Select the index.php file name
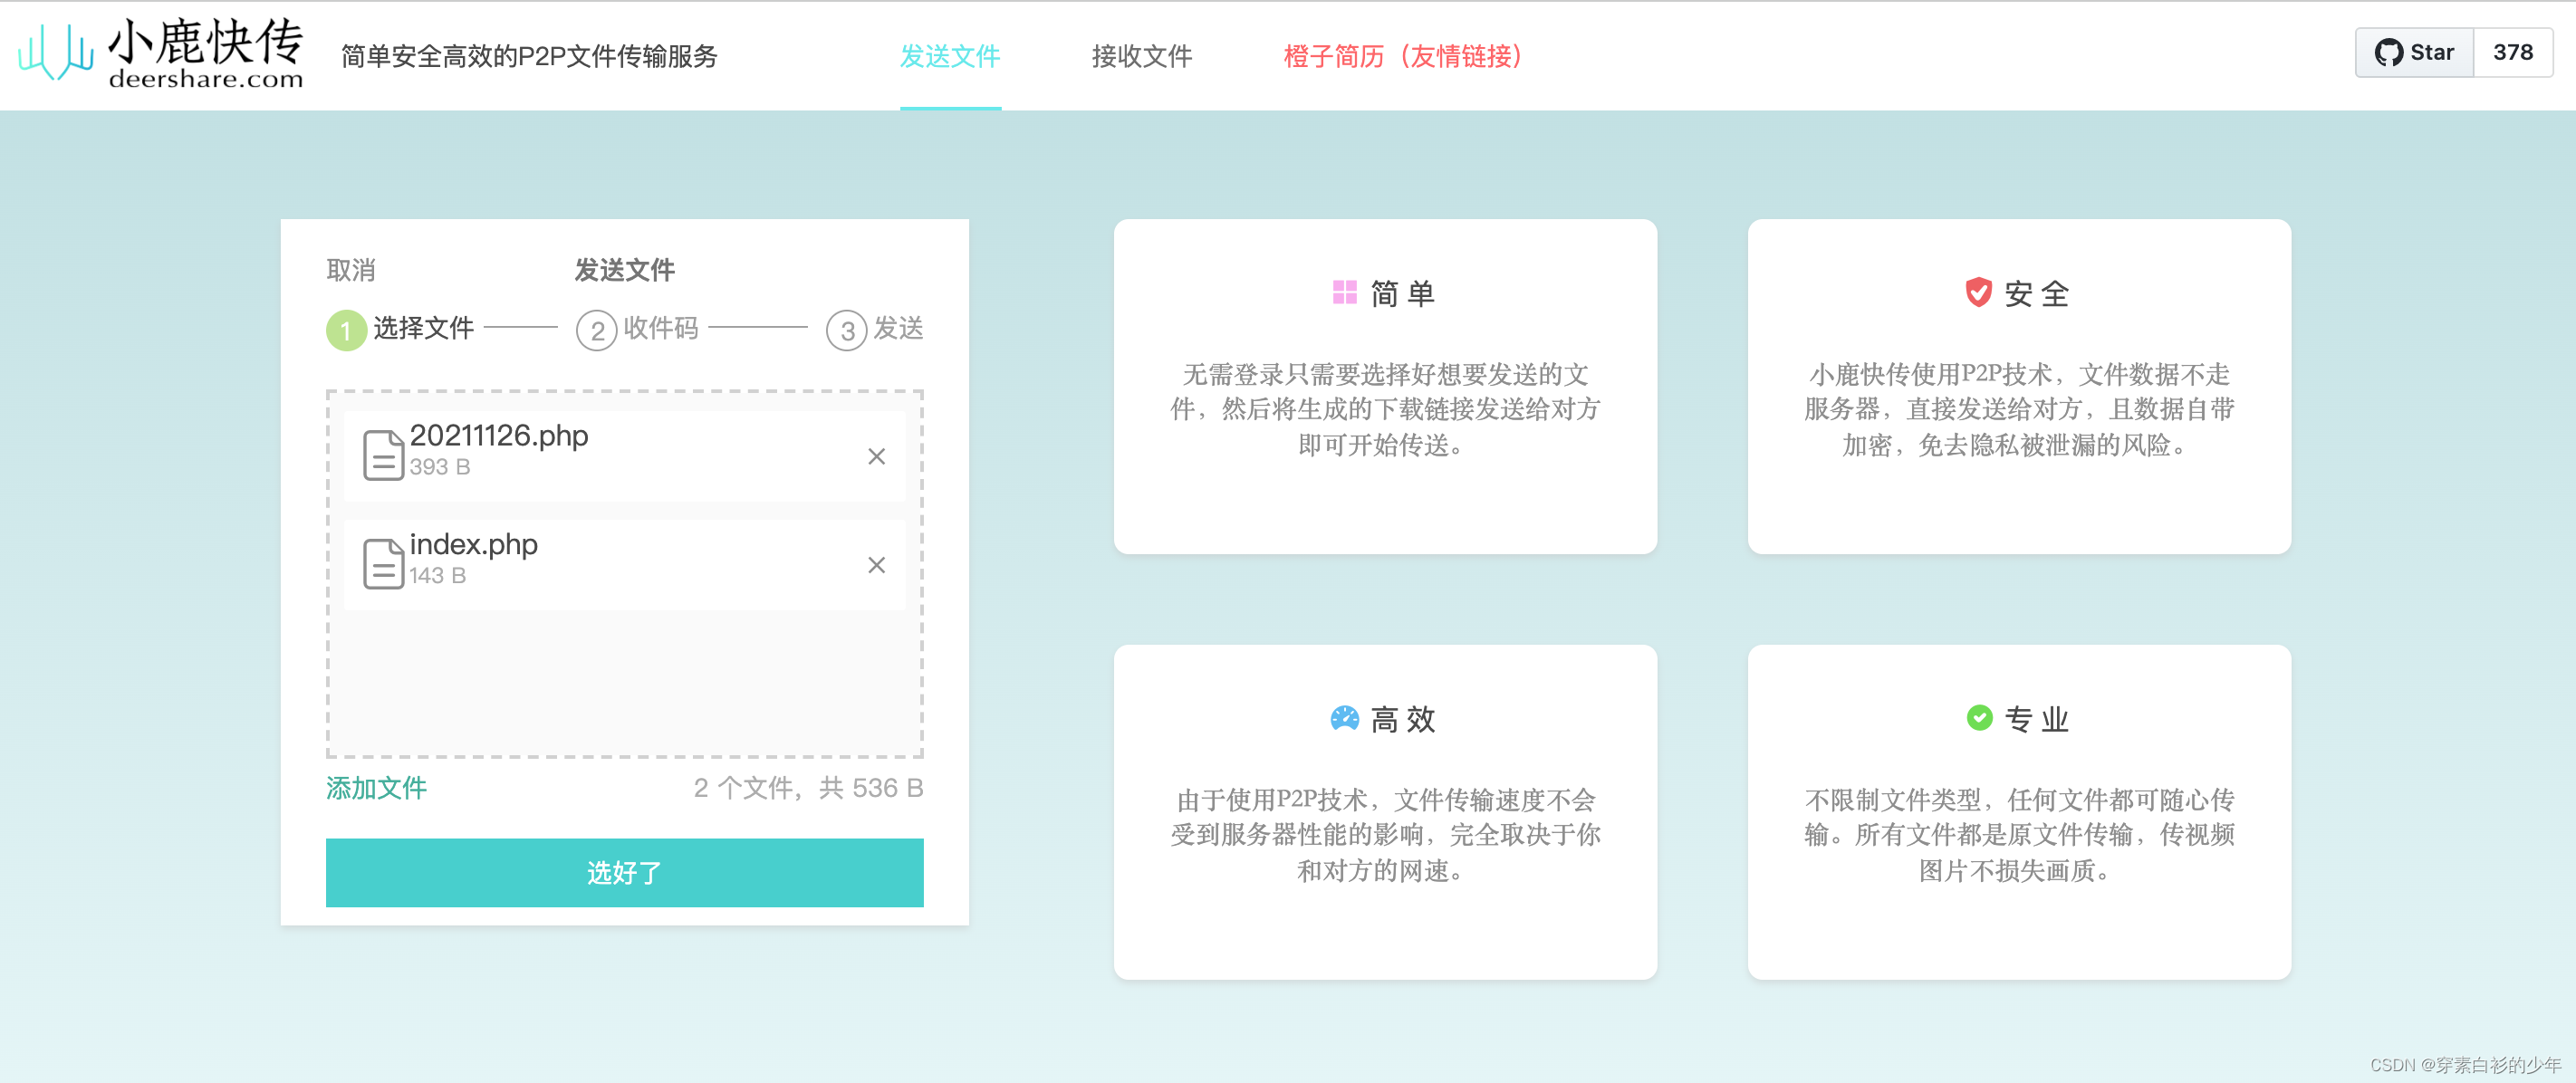Image resolution: width=2576 pixels, height=1083 pixels. point(474,544)
